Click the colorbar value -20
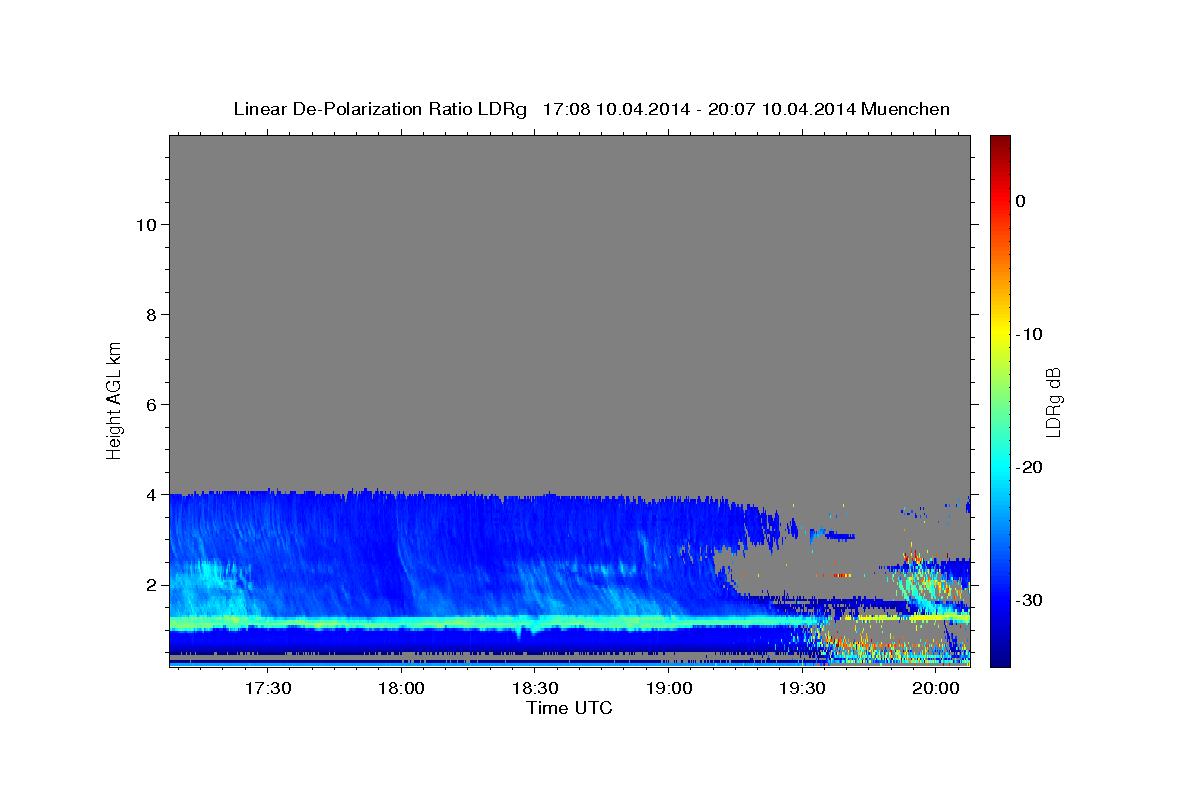 click(1029, 467)
